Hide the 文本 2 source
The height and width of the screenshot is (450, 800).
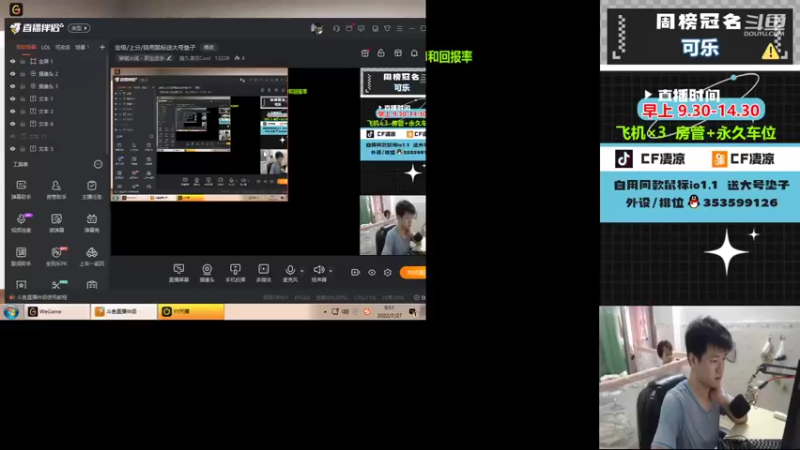pyautogui.click(x=13, y=111)
